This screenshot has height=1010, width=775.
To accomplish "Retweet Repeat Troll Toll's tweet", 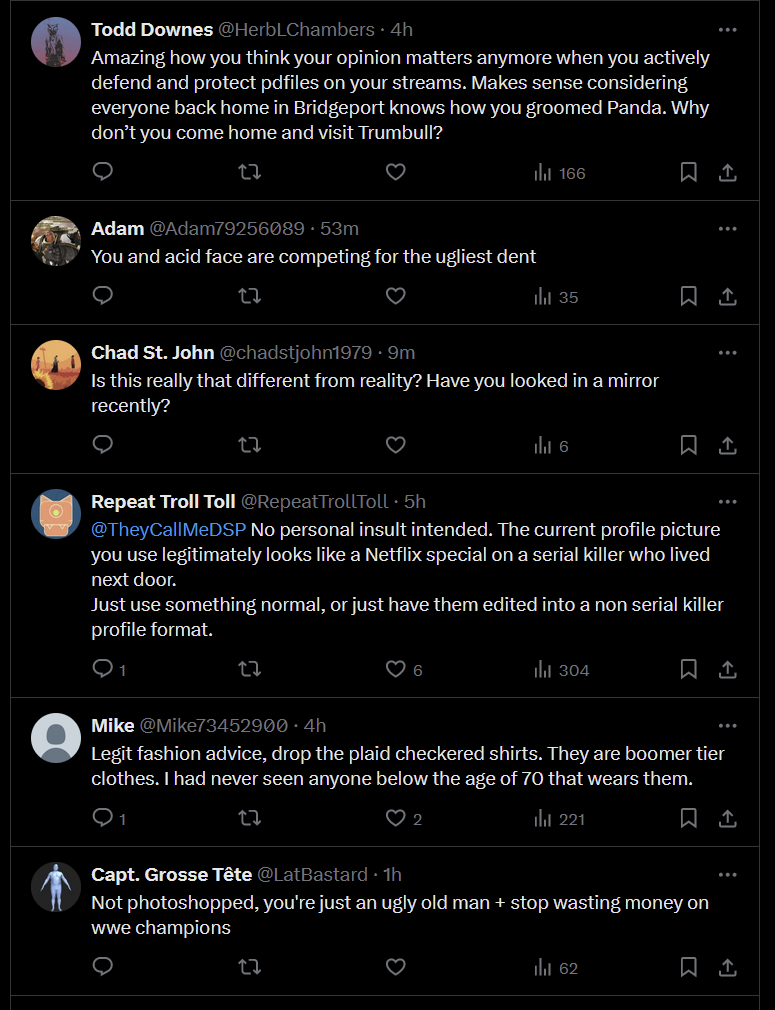I will click(249, 669).
